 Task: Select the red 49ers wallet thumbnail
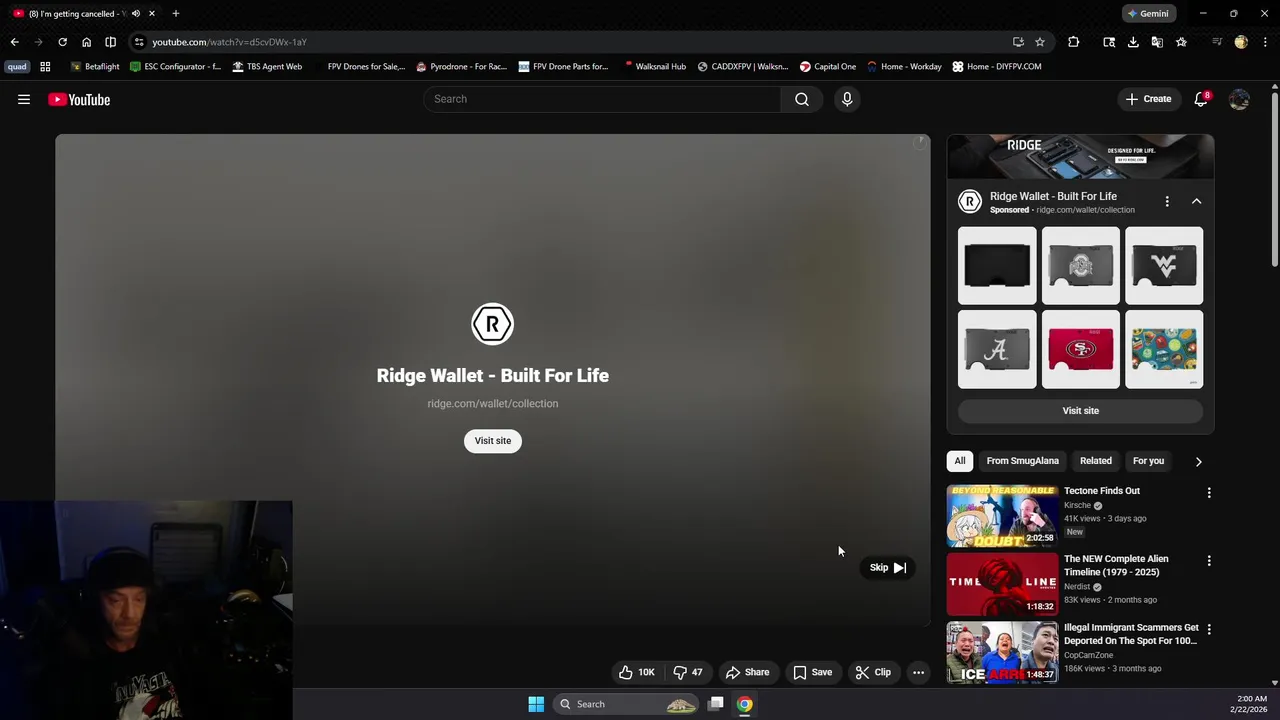point(1081,349)
